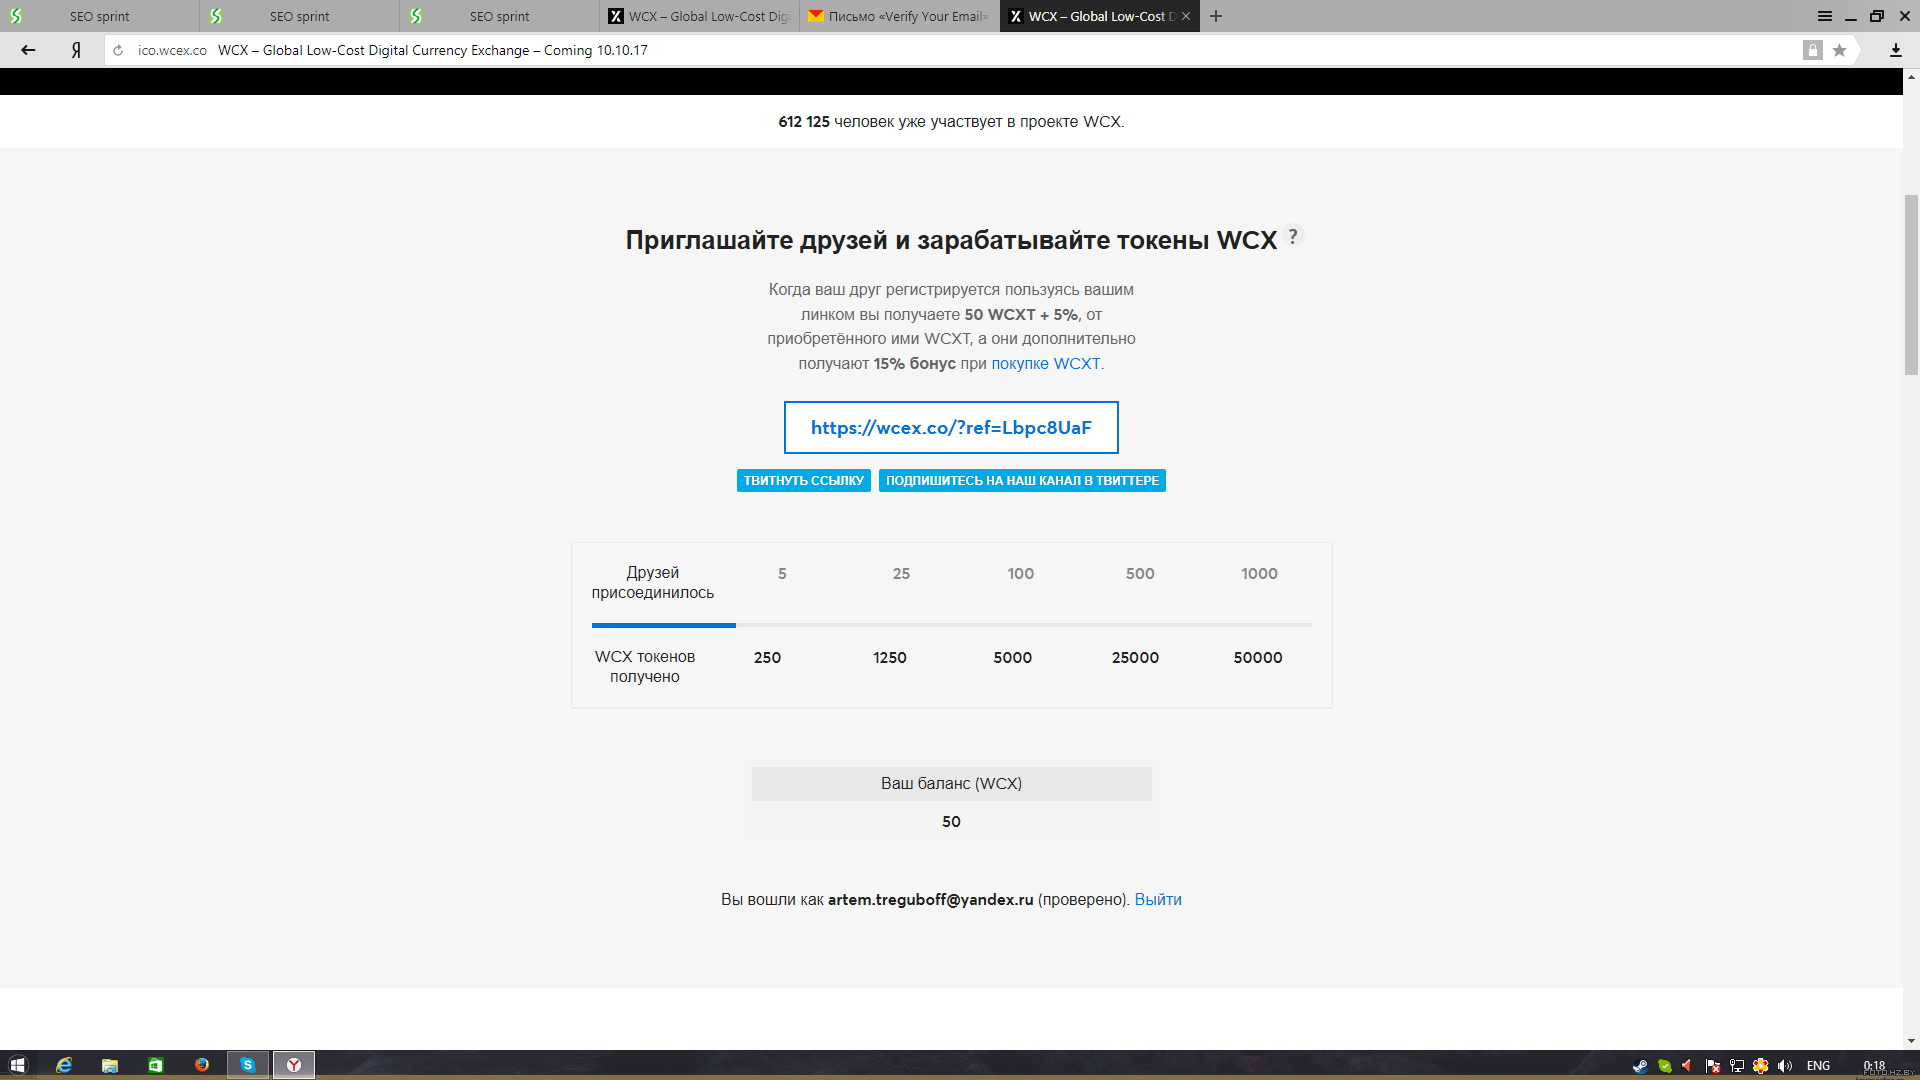Click the 5 friends milestone
The height and width of the screenshot is (1080, 1920).
(x=782, y=573)
